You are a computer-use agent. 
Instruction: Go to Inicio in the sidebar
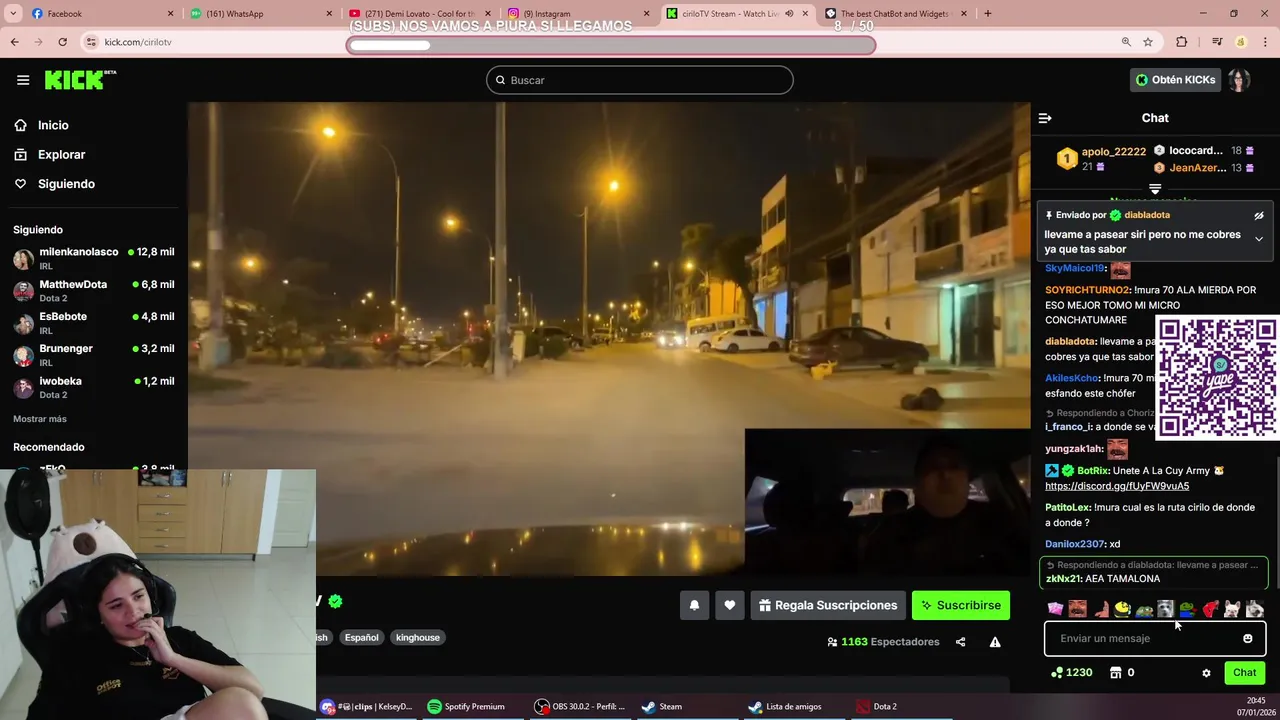(94, 125)
